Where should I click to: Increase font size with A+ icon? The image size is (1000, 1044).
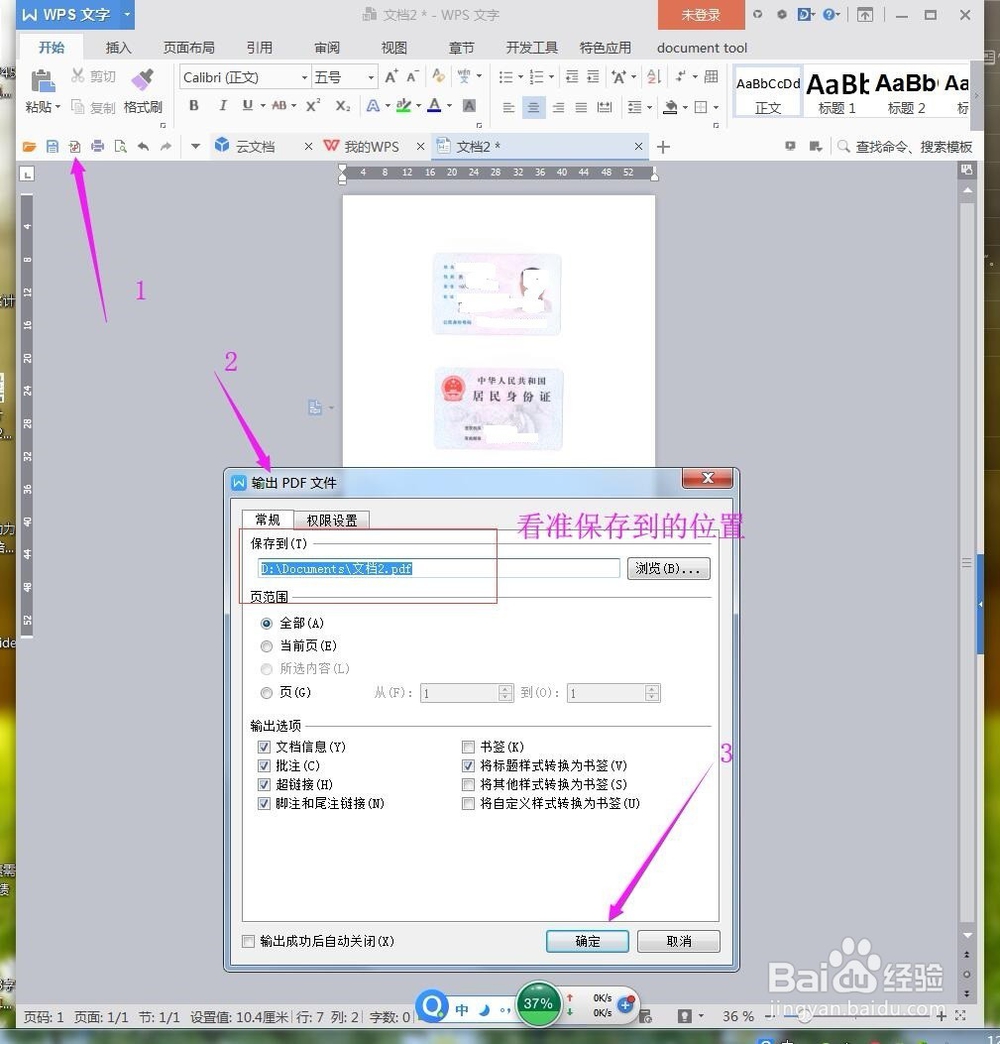[x=391, y=77]
